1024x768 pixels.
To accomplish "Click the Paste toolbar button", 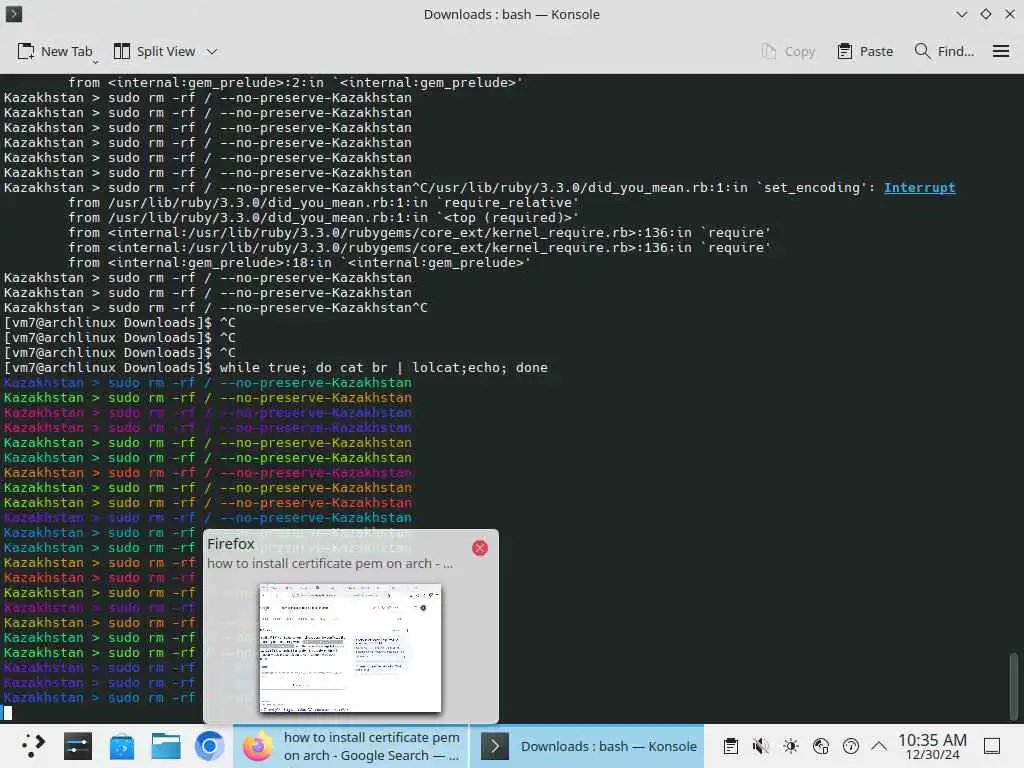I will point(865,51).
